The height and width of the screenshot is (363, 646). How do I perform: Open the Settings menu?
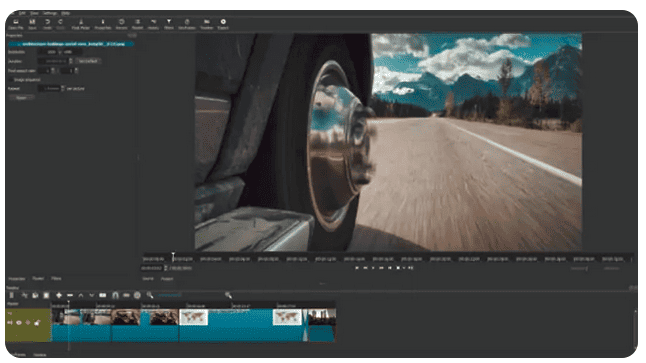coord(50,13)
